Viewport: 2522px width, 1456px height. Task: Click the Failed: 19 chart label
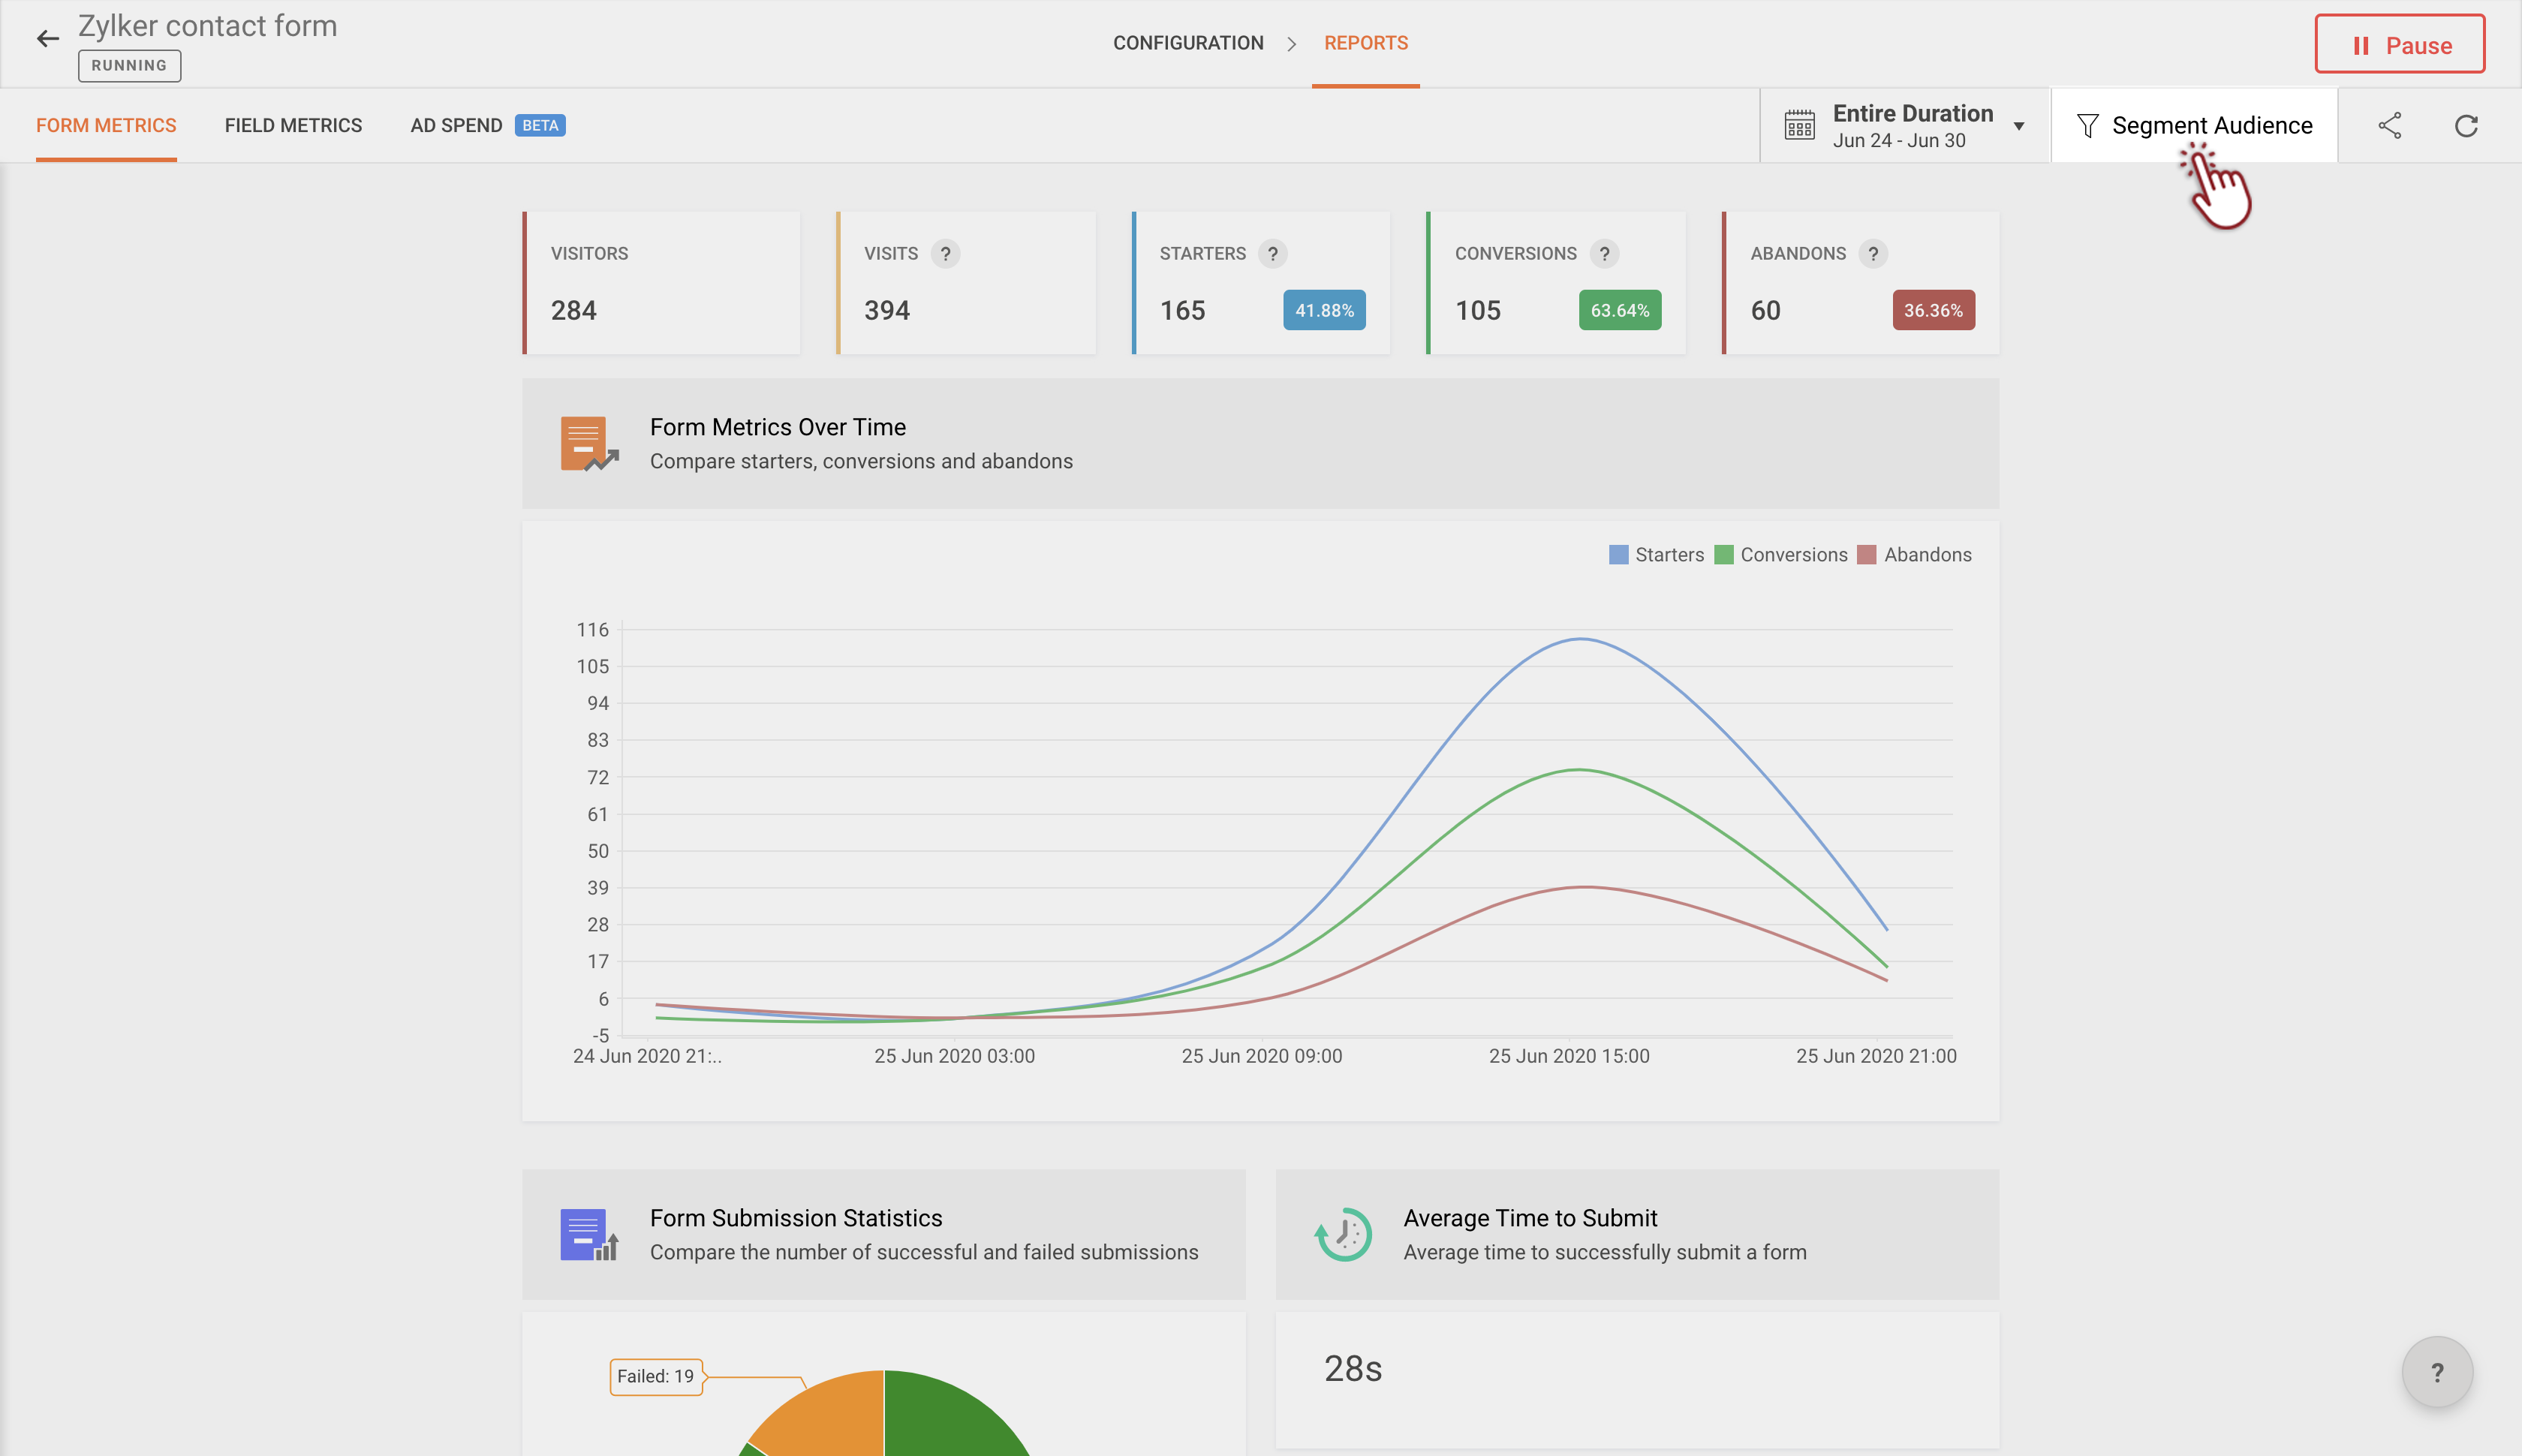655,1376
